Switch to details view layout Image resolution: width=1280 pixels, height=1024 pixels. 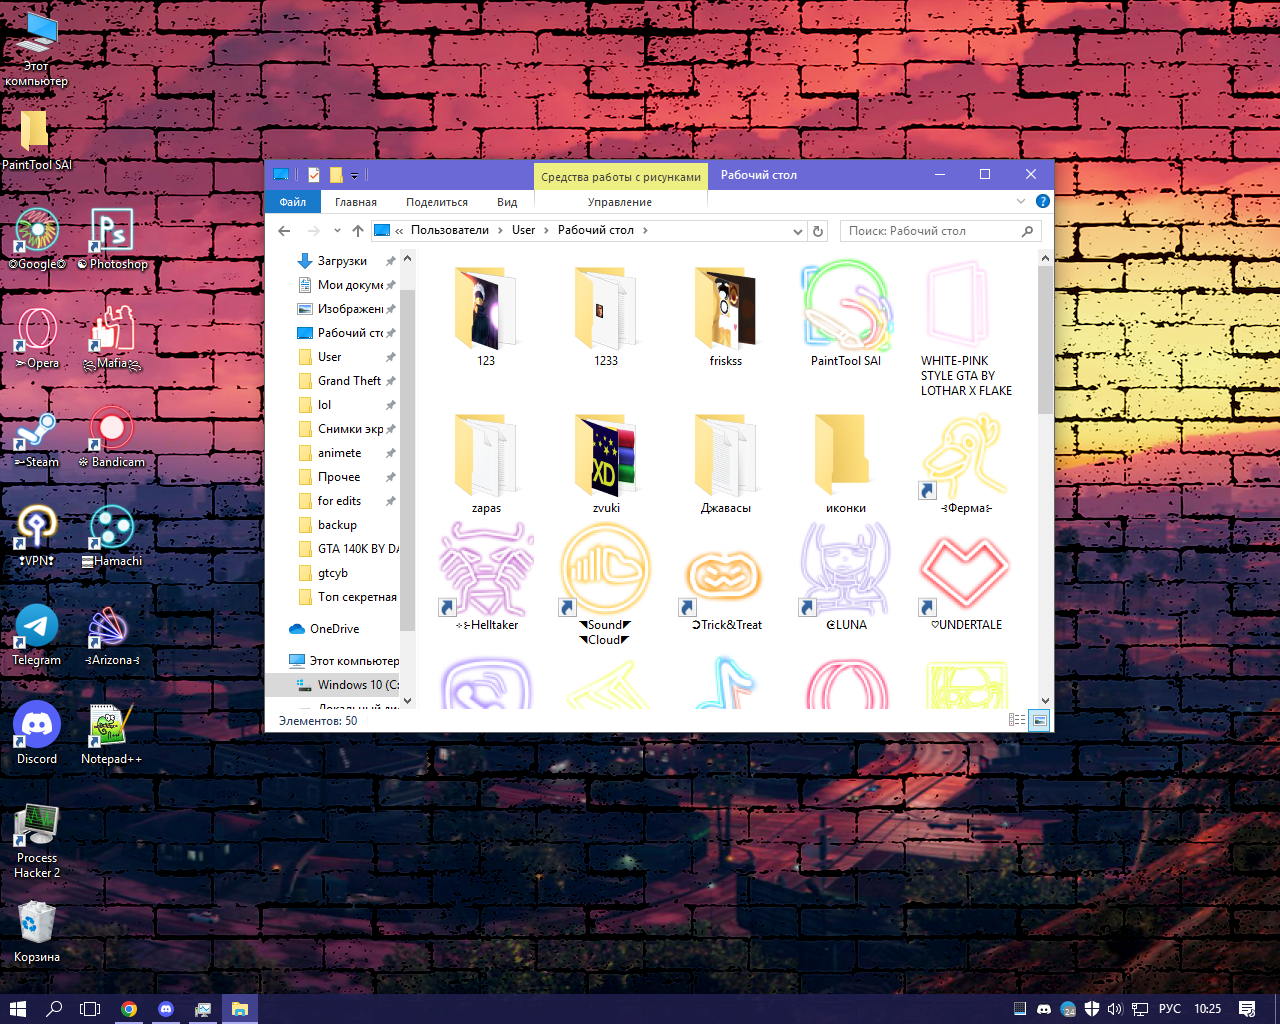[x=1017, y=720]
